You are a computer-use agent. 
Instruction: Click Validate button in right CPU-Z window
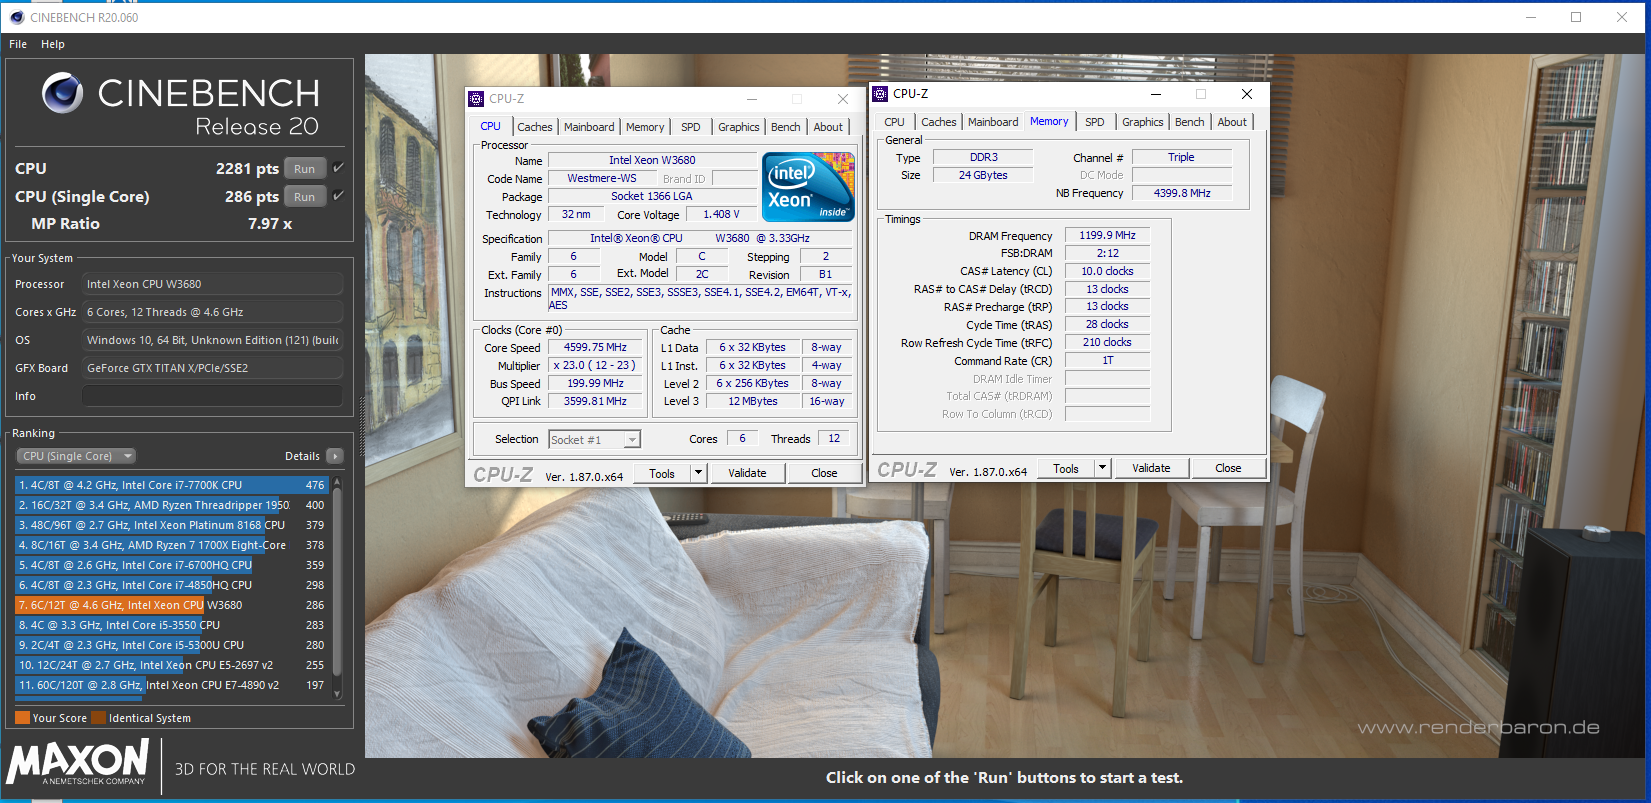tap(1151, 468)
